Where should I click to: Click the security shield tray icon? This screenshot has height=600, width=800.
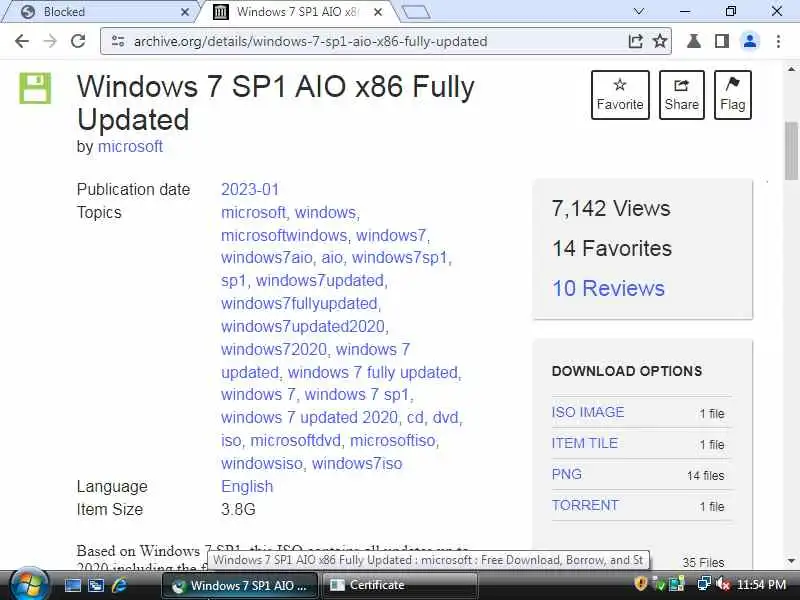pyautogui.click(x=640, y=583)
